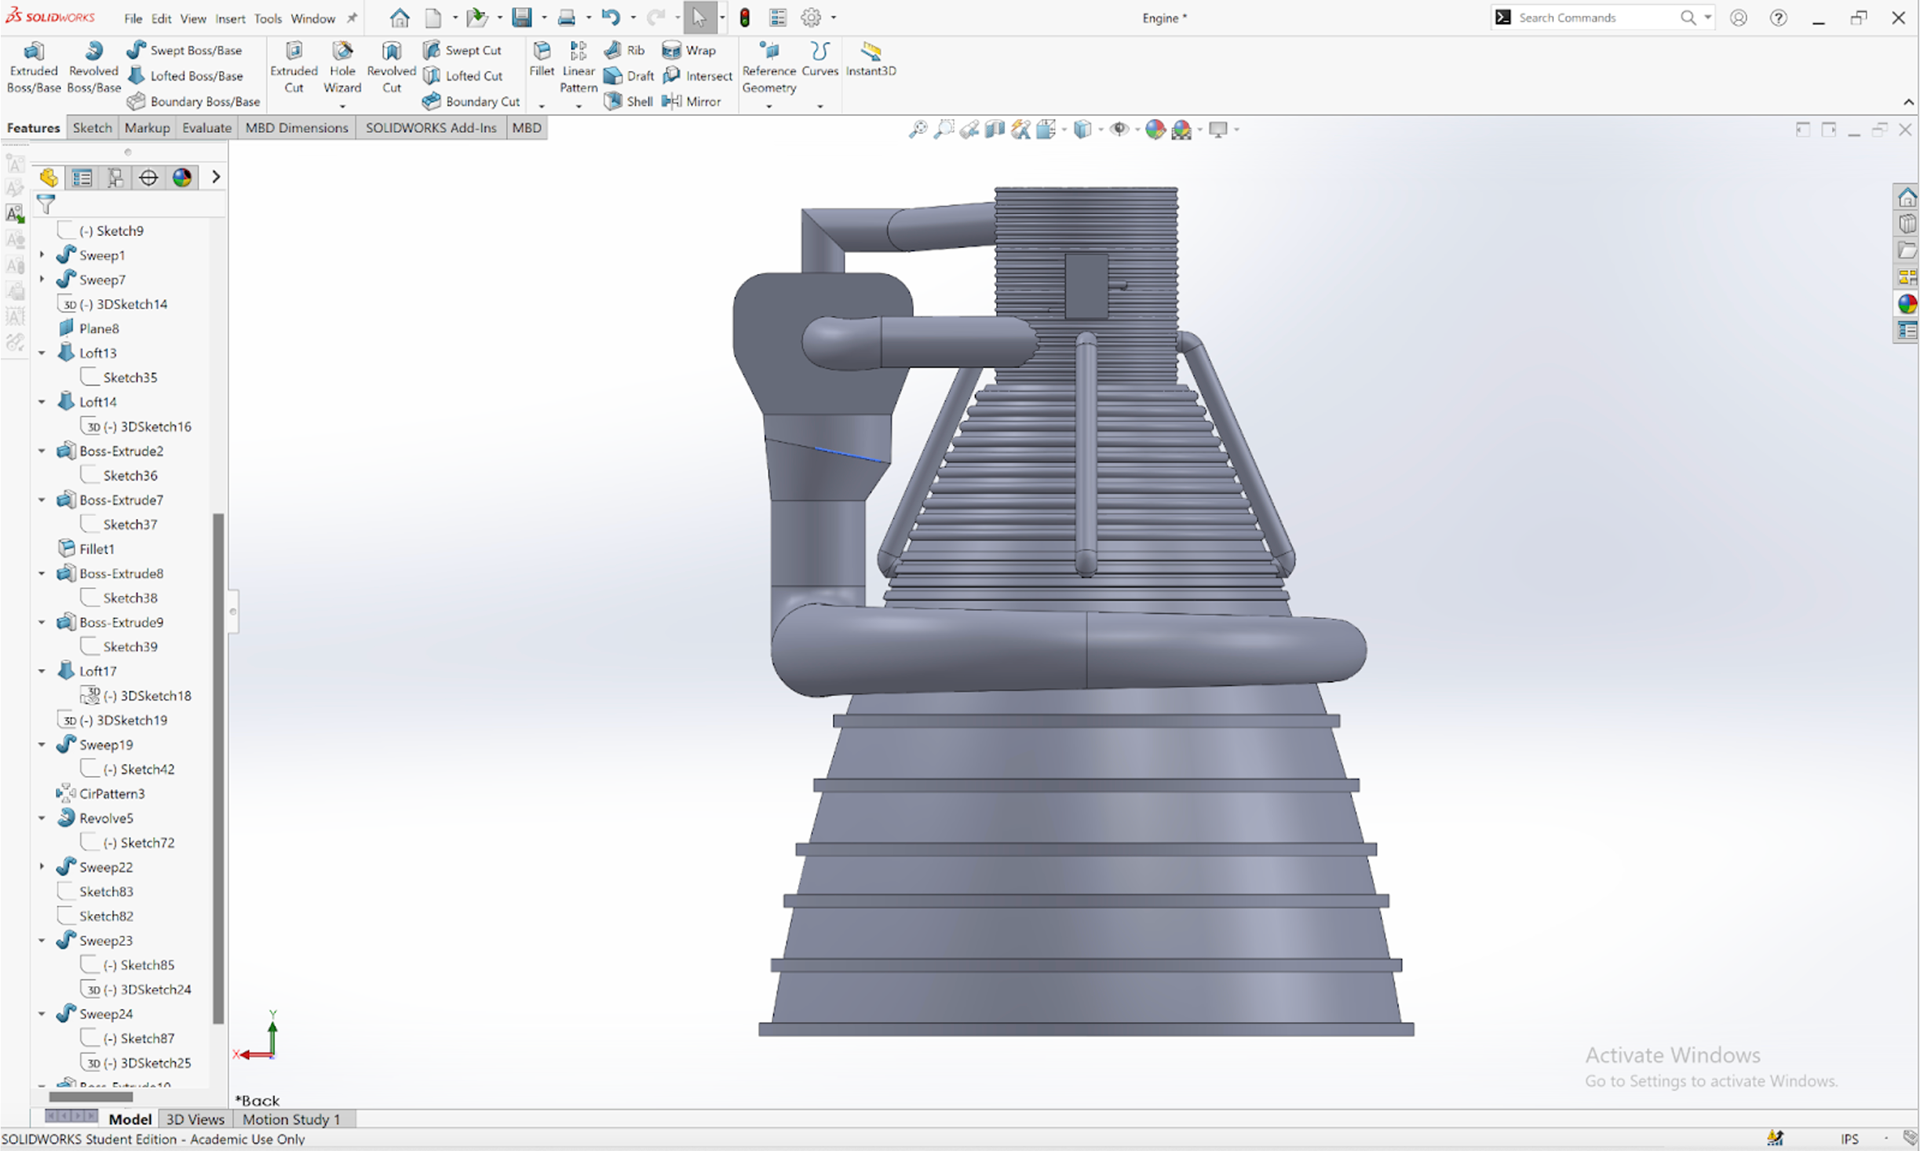Apply the Fillet tool

(x=541, y=60)
